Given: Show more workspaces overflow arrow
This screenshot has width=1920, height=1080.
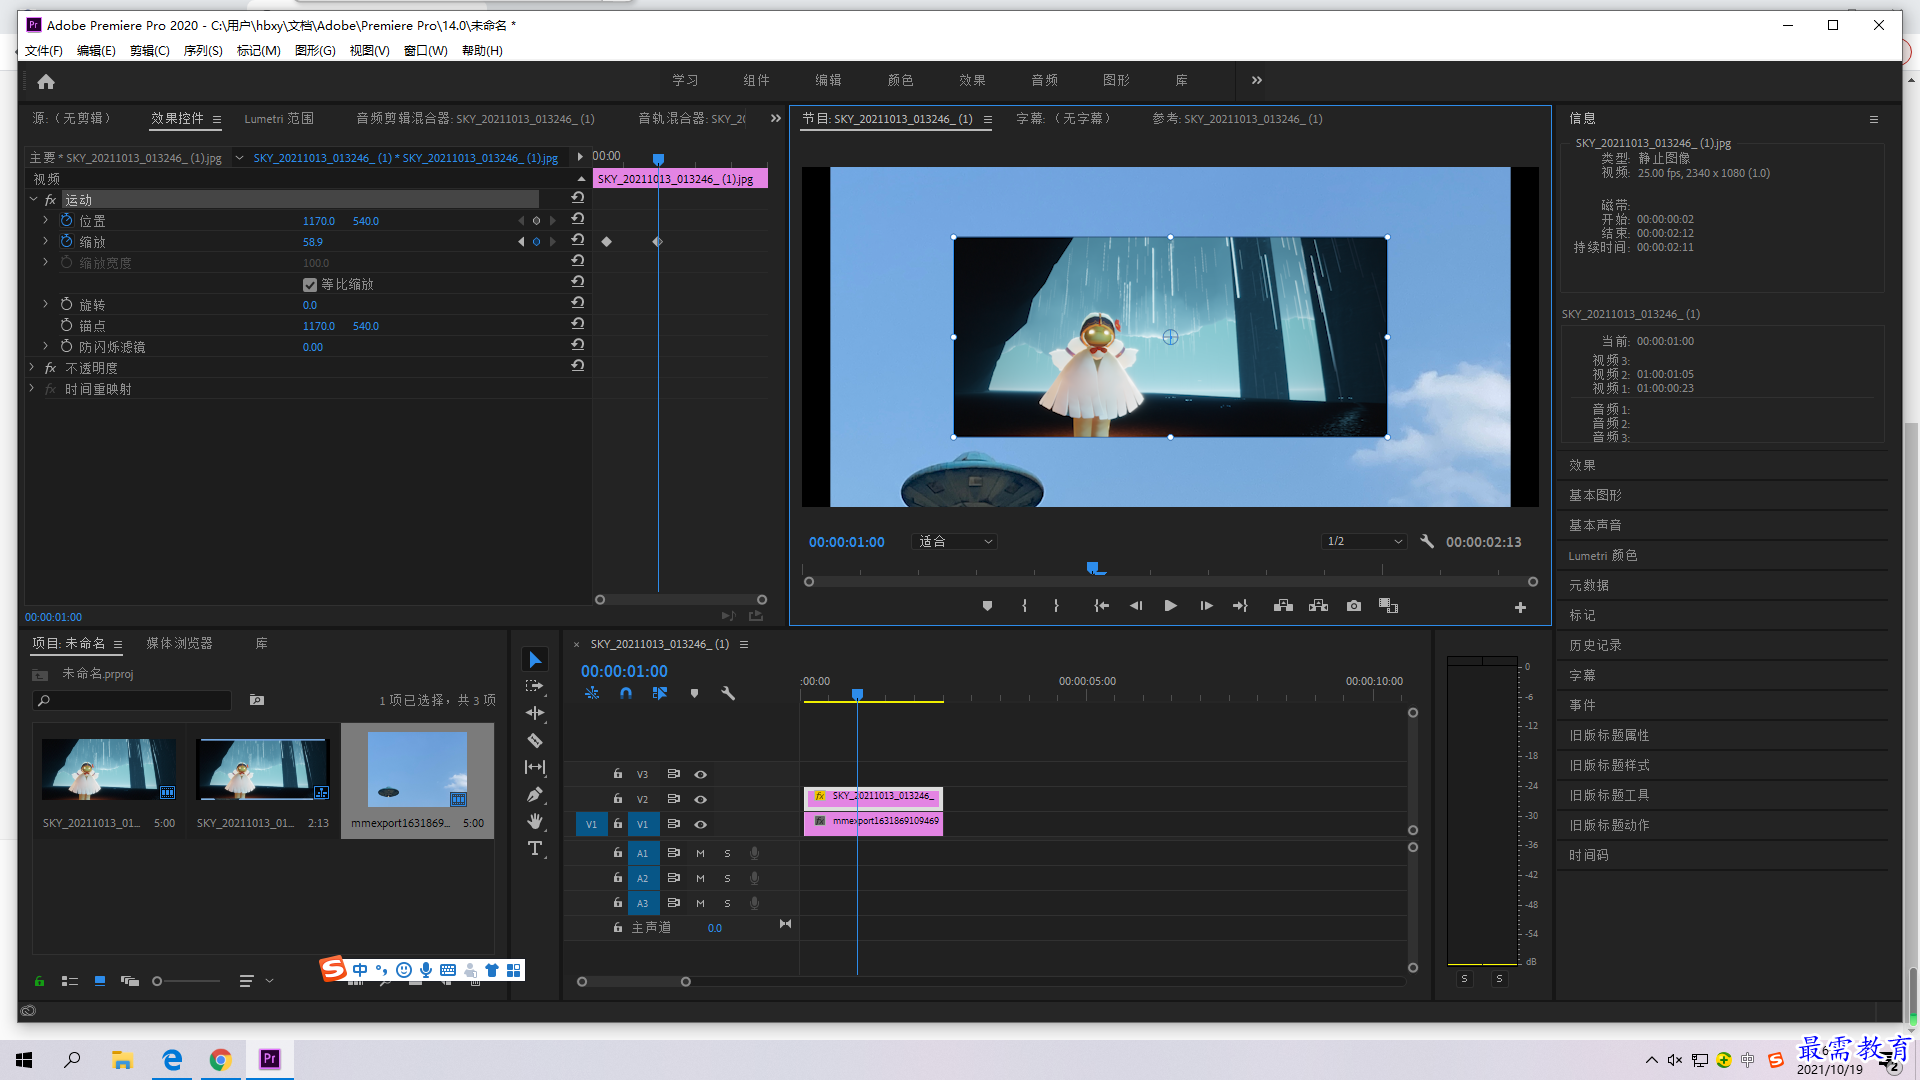Looking at the screenshot, I should tap(1256, 80).
